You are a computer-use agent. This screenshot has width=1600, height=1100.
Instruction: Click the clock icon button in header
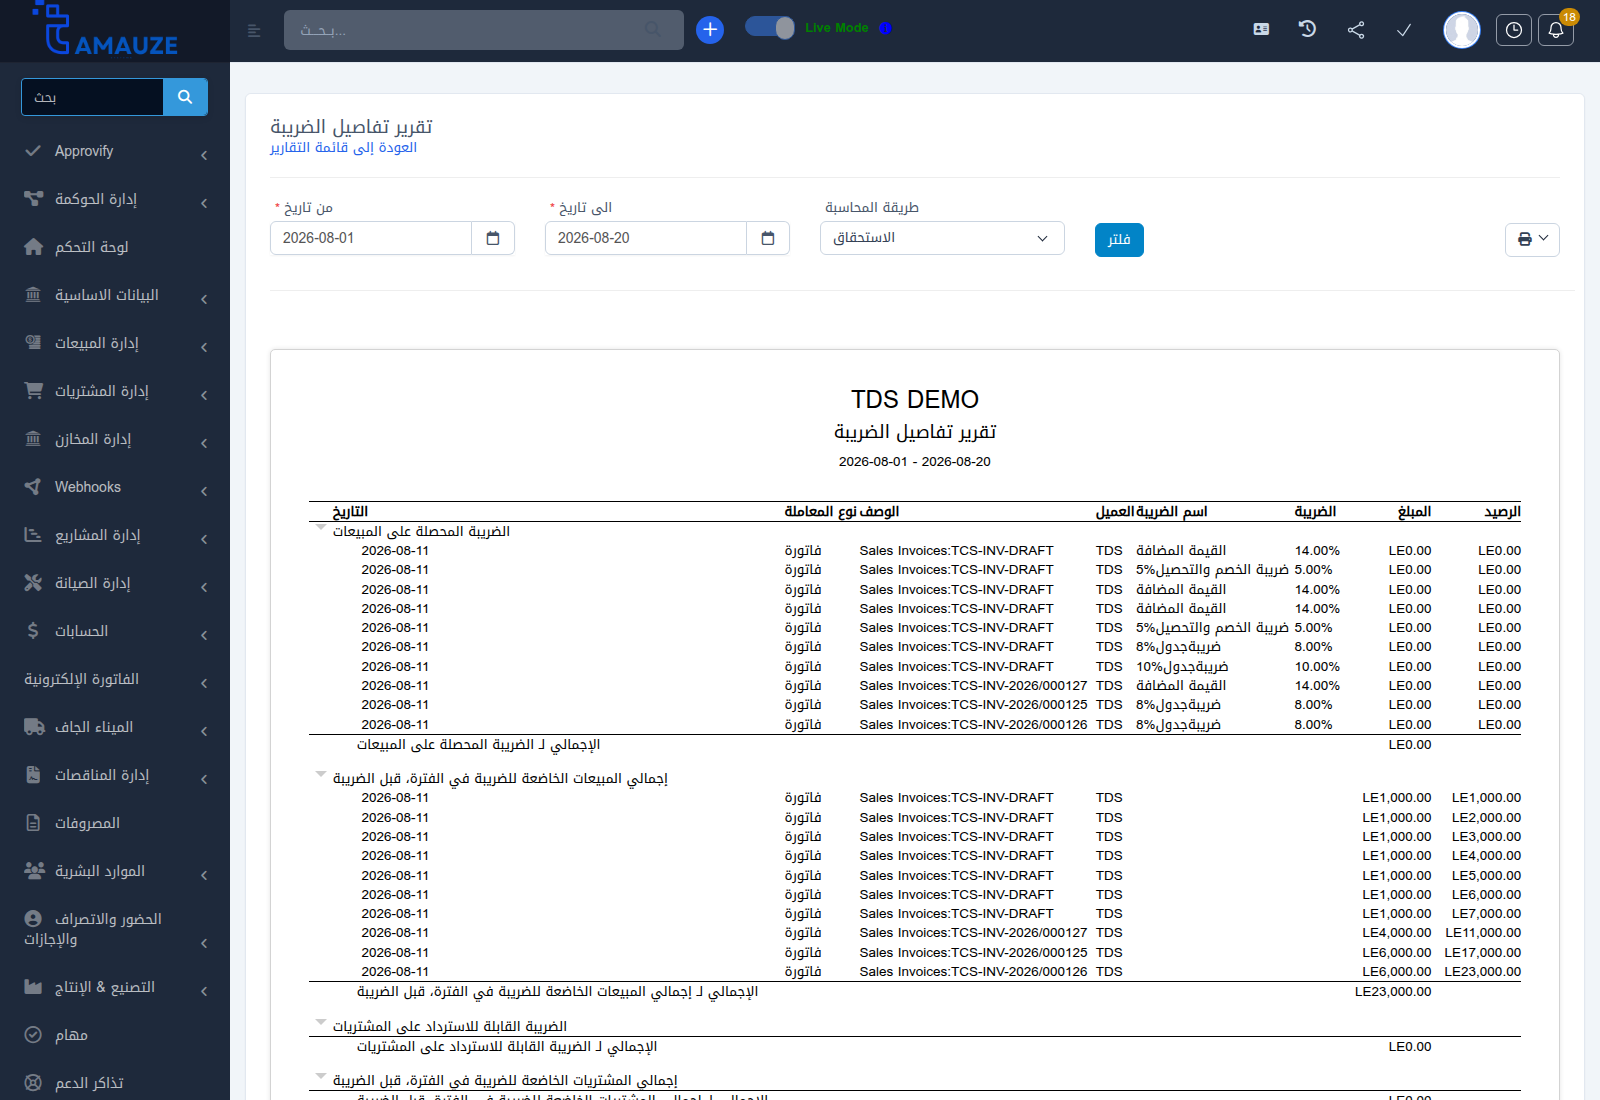click(x=1514, y=30)
